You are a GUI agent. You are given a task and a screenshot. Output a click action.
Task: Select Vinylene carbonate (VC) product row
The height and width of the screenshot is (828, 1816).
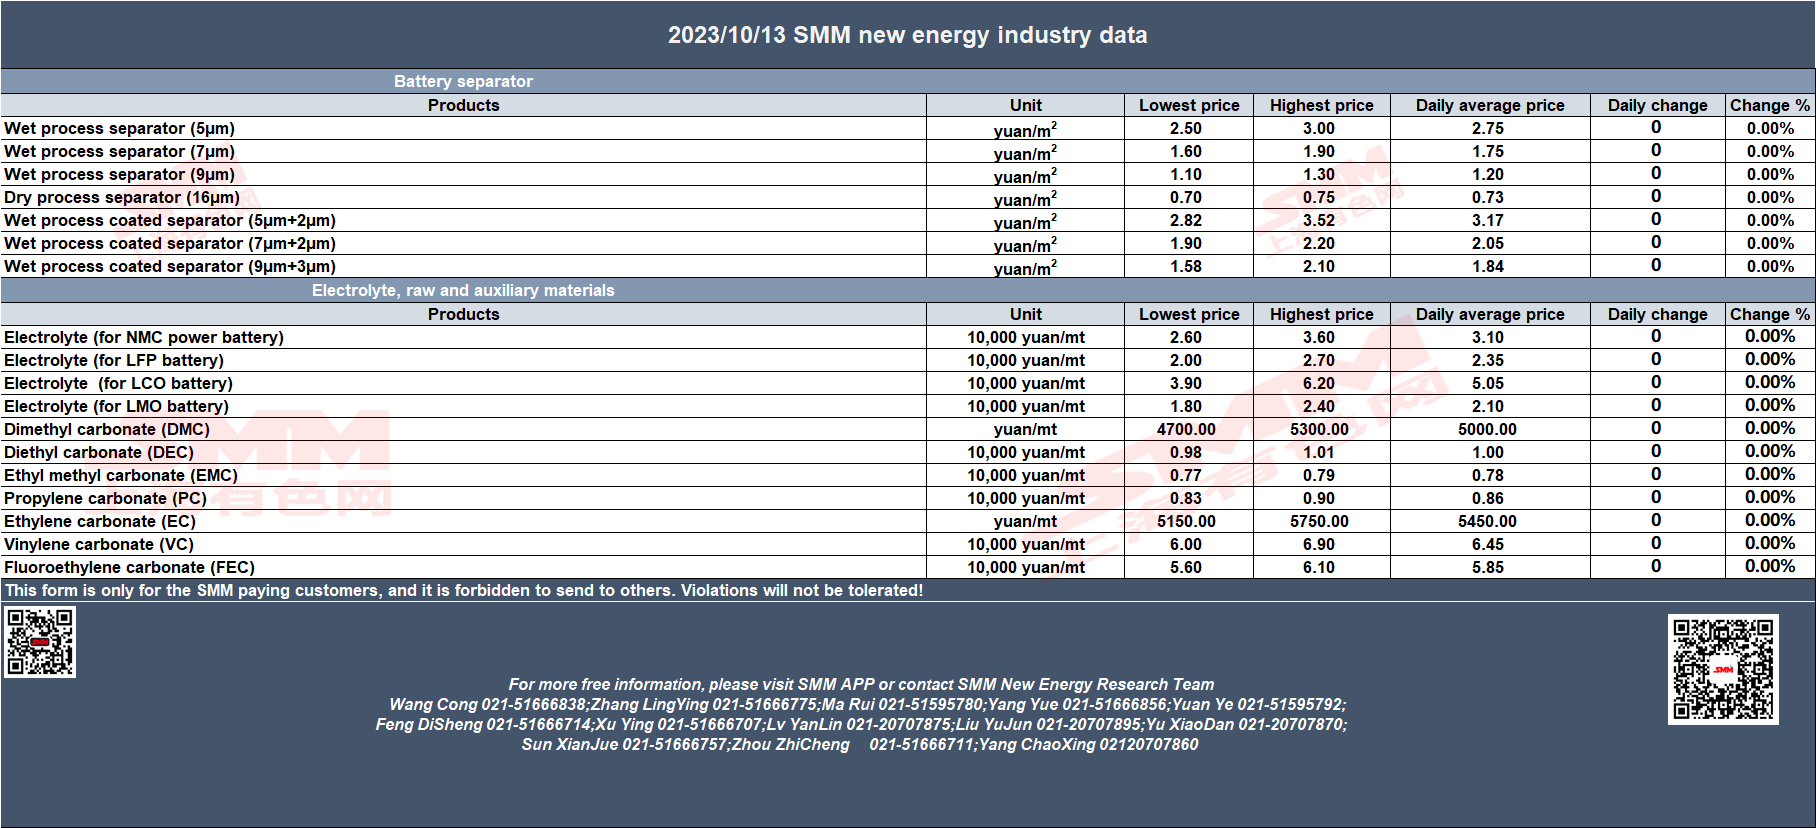pos(908,544)
